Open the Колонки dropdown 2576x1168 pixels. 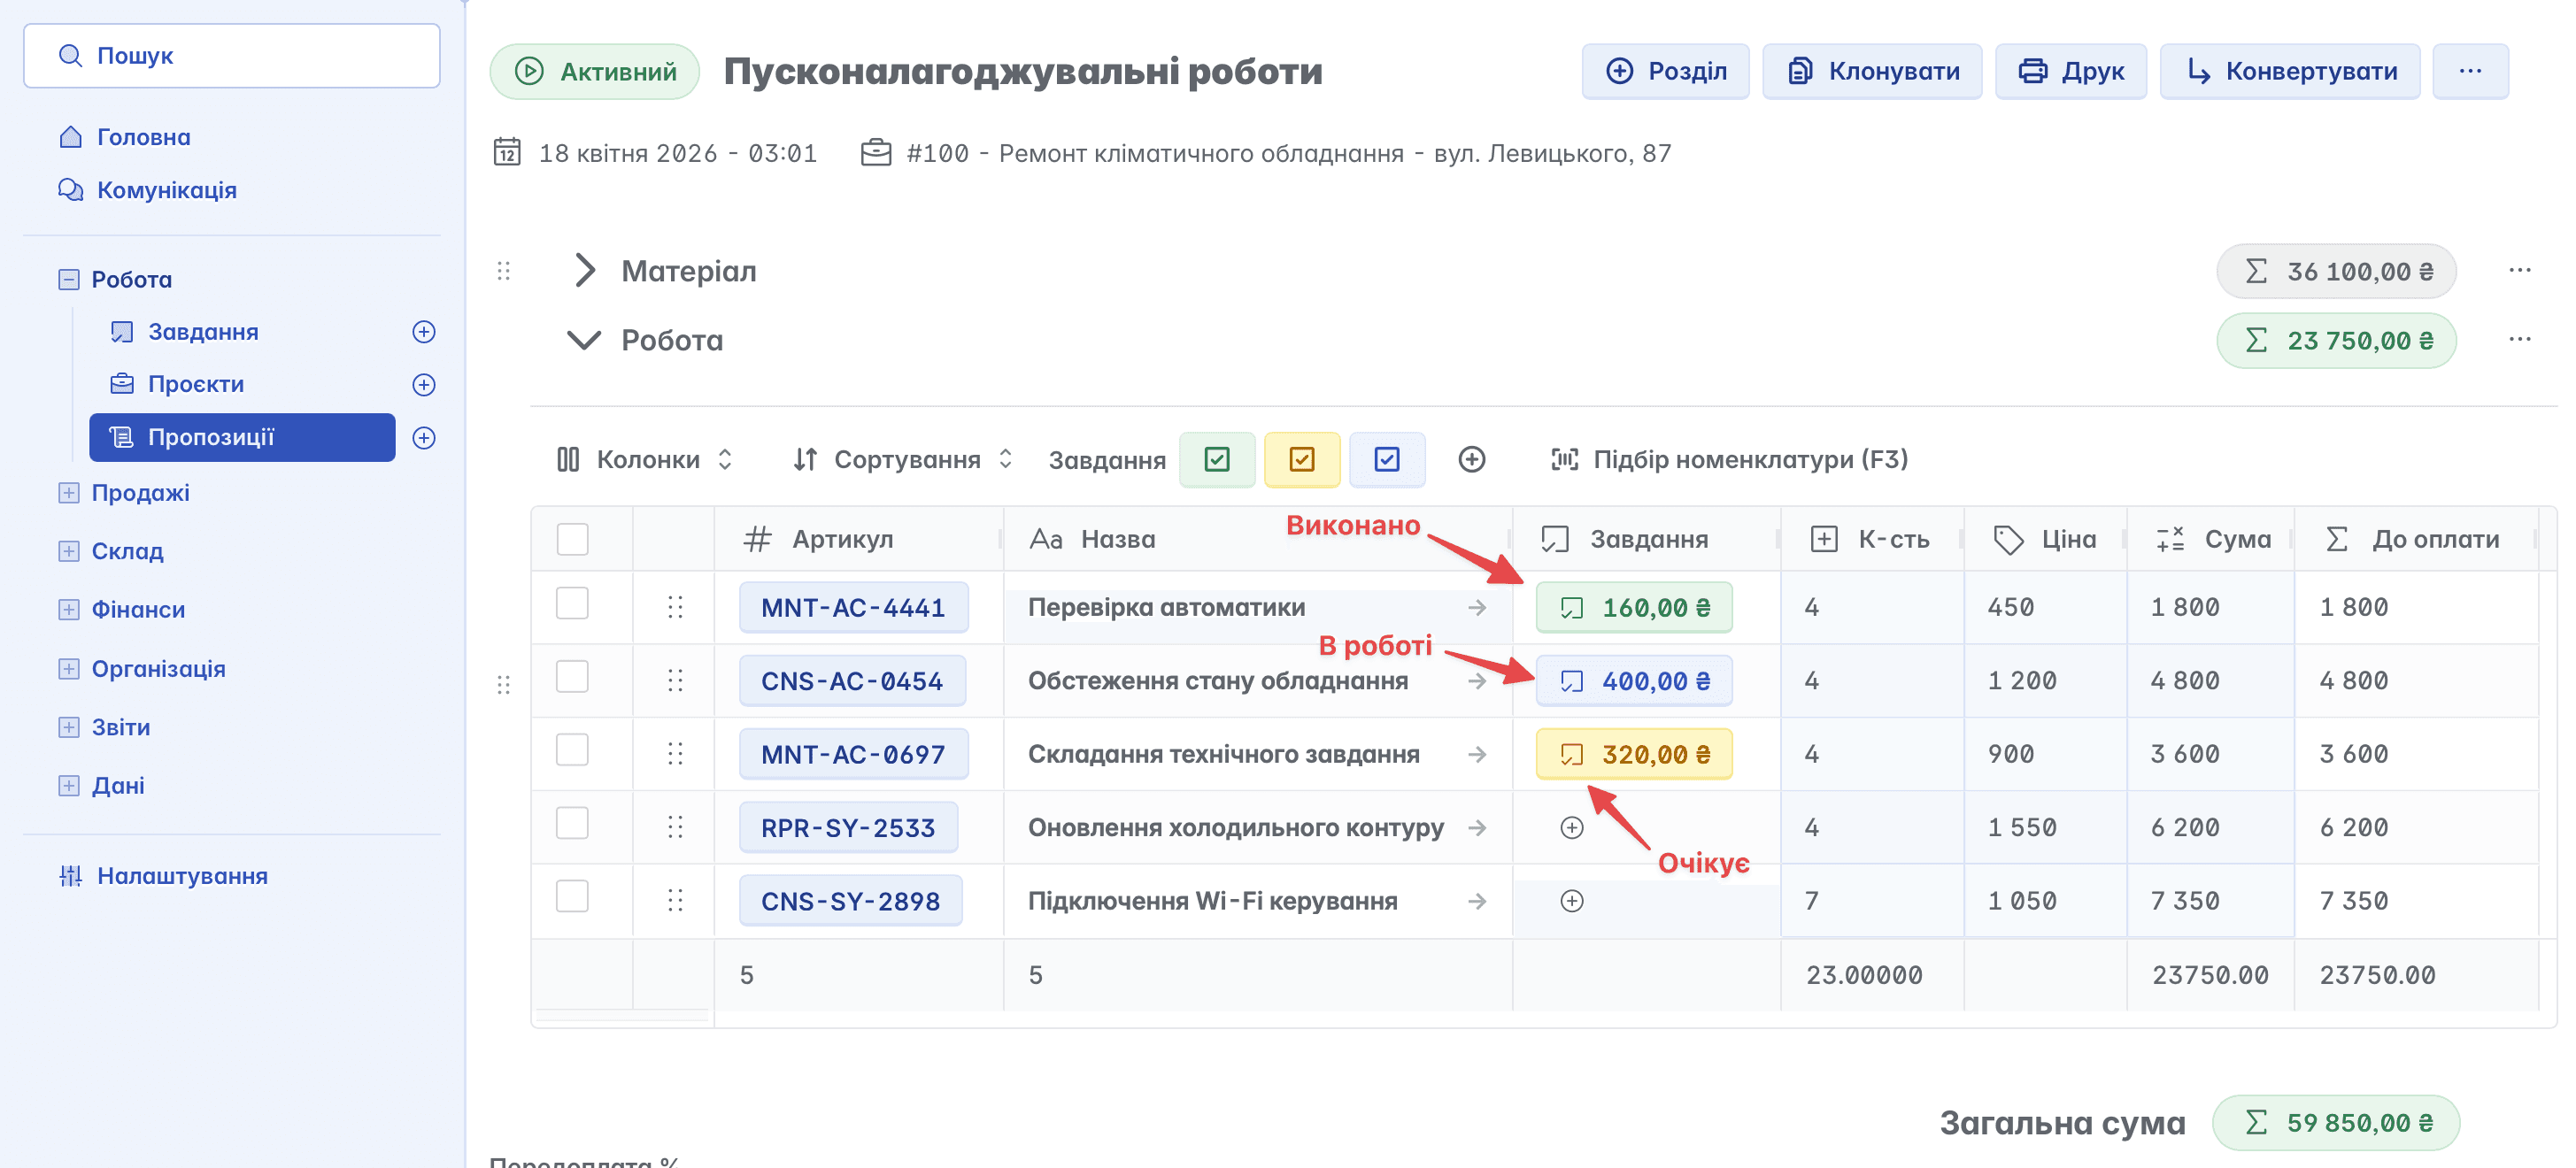(645, 460)
